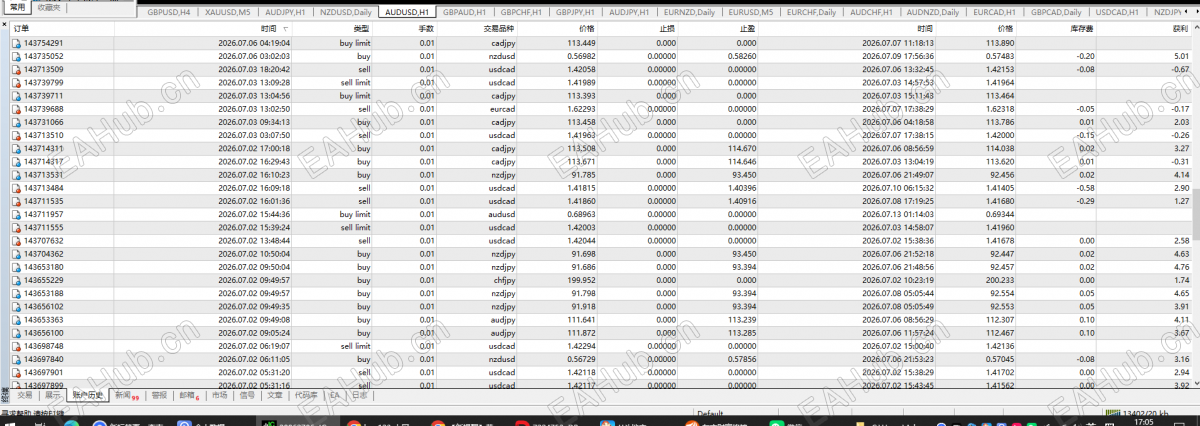
Task: Click the order icon for 143714317
Action: (16, 161)
